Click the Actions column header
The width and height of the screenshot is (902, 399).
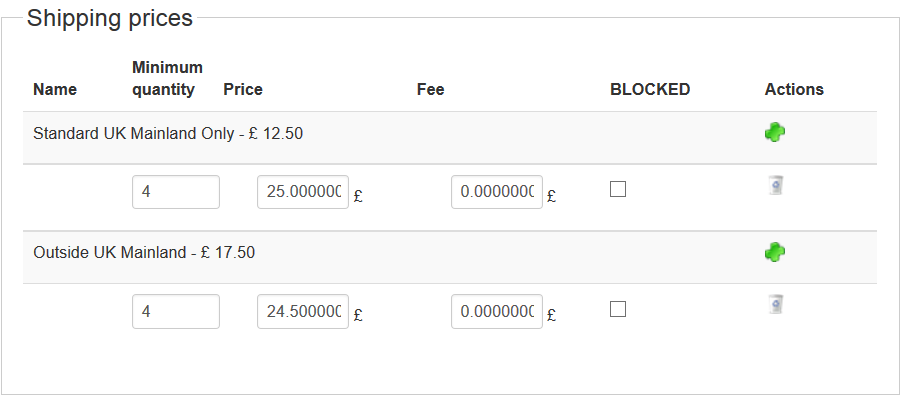[794, 90]
